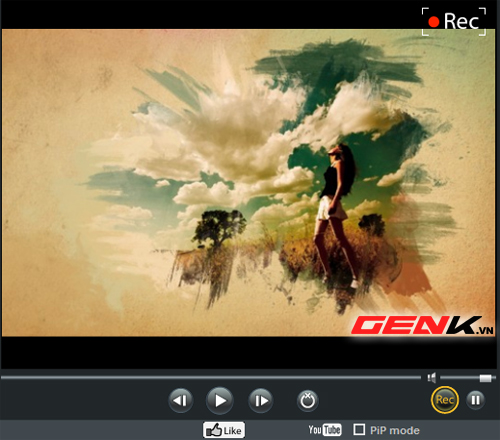This screenshot has height=440, width=500.
Task: Click the circular reset arrow icon
Action: (307, 400)
